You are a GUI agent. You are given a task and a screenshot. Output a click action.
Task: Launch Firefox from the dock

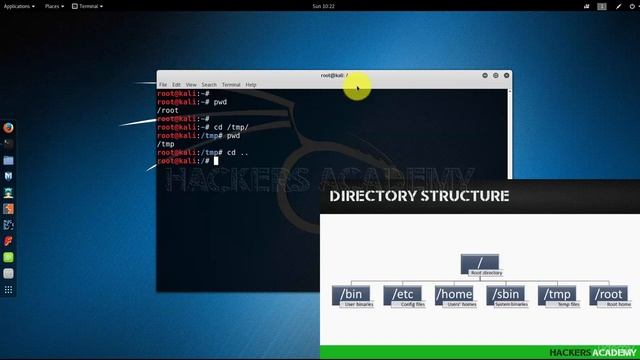pyautogui.click(x=8, y=128)
